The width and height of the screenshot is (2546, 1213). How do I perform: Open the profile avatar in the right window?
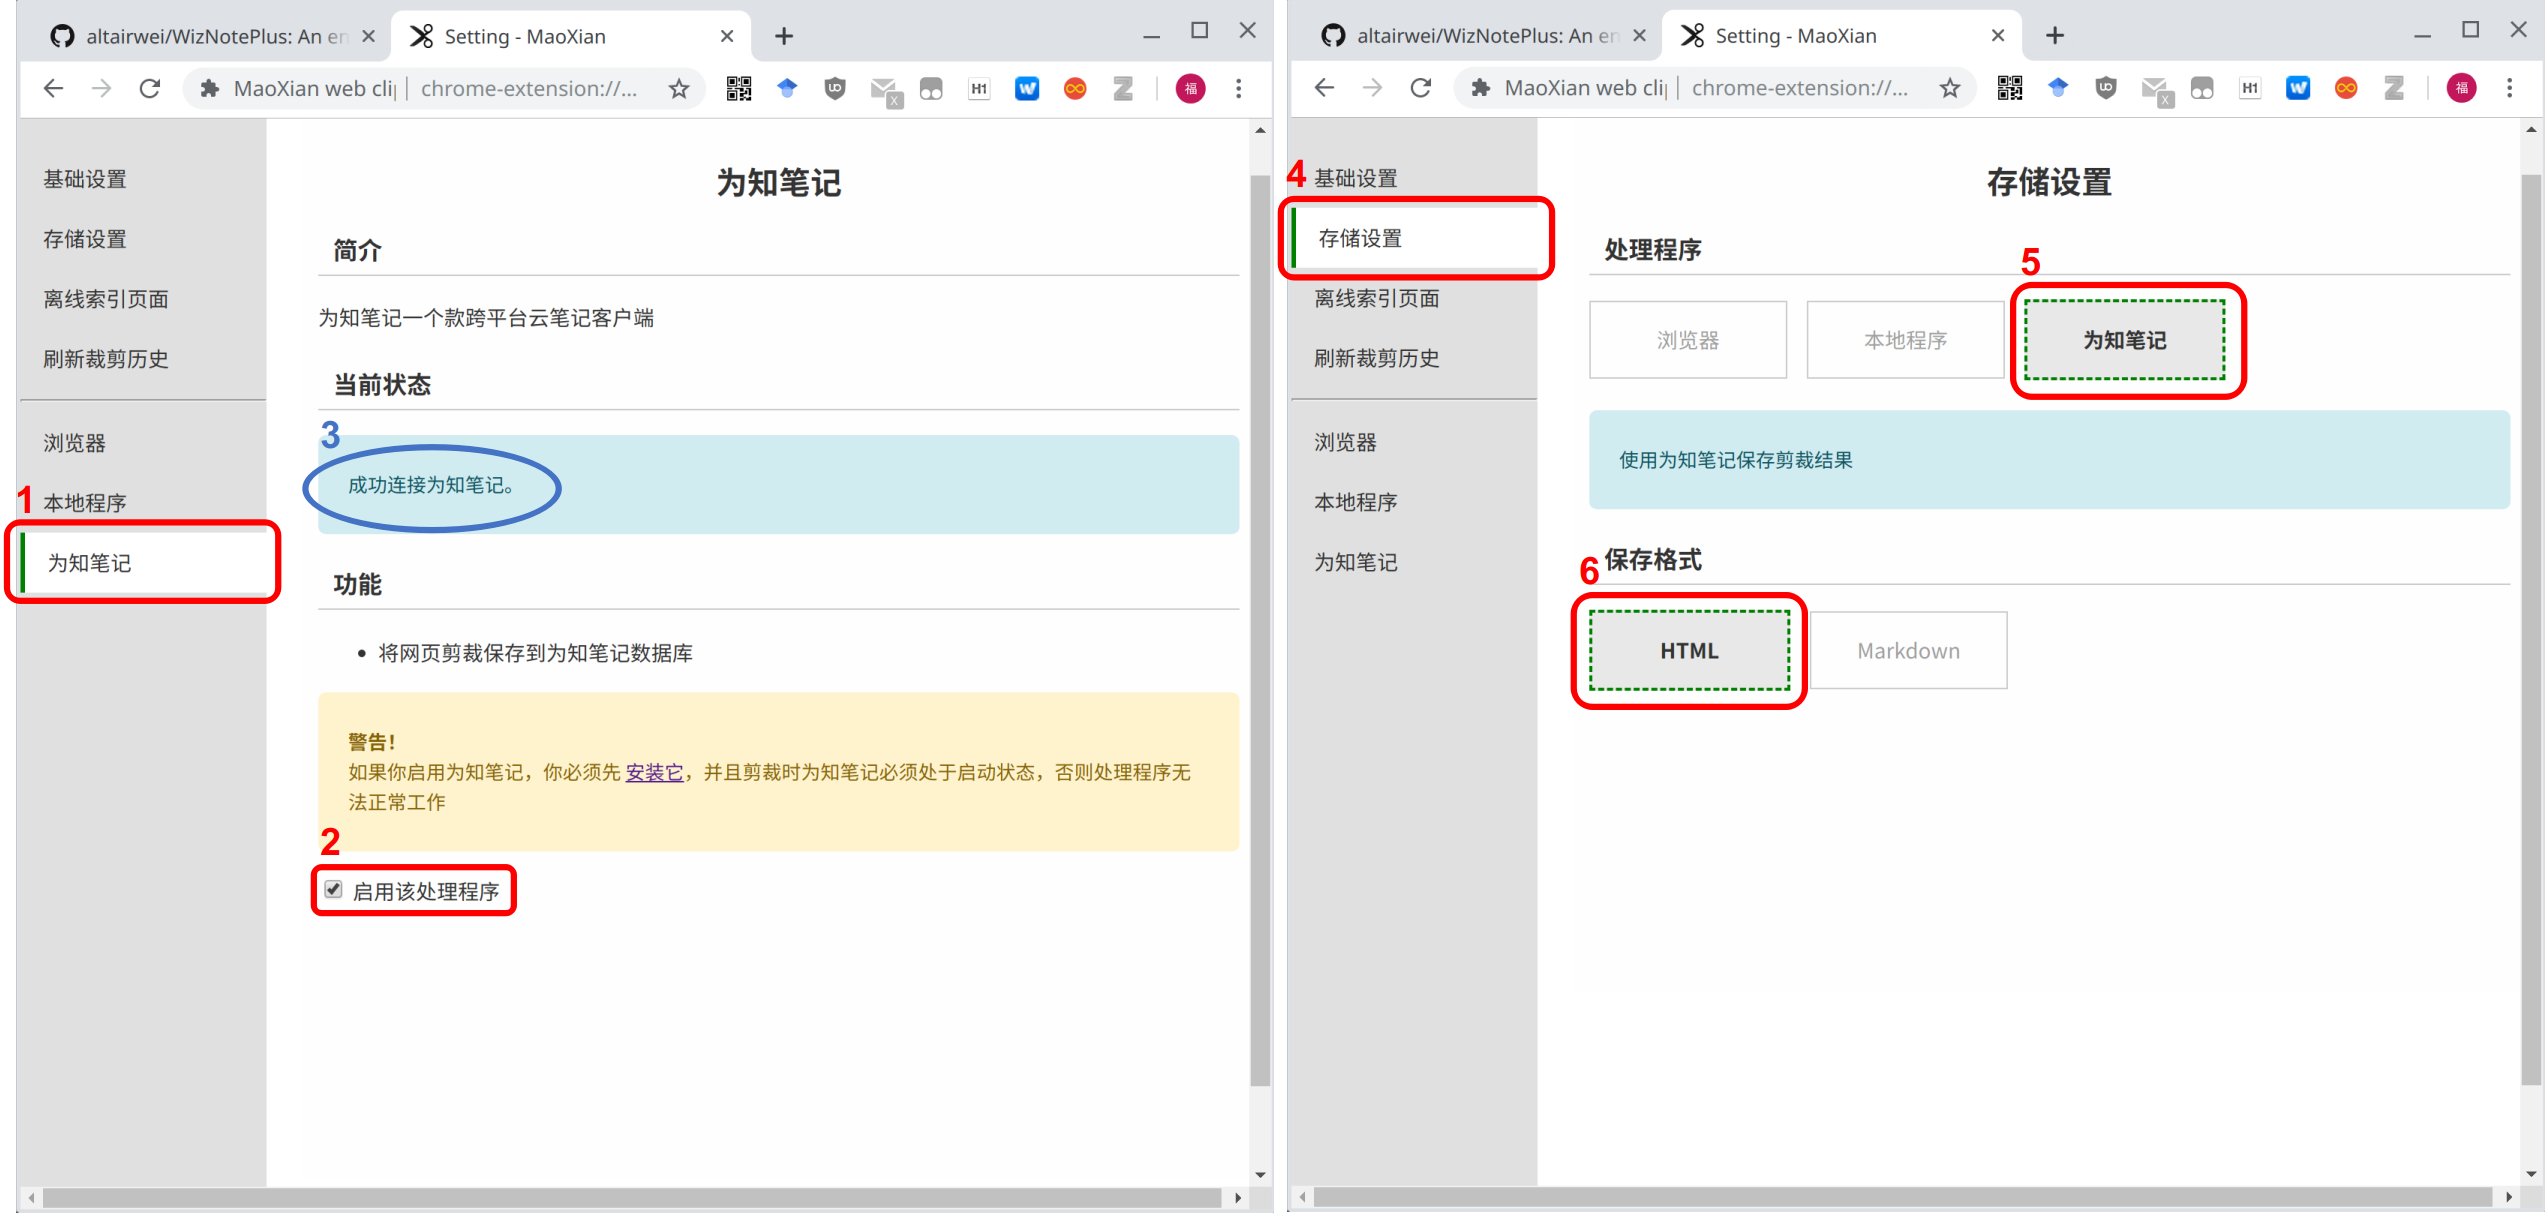(2461, 88)
